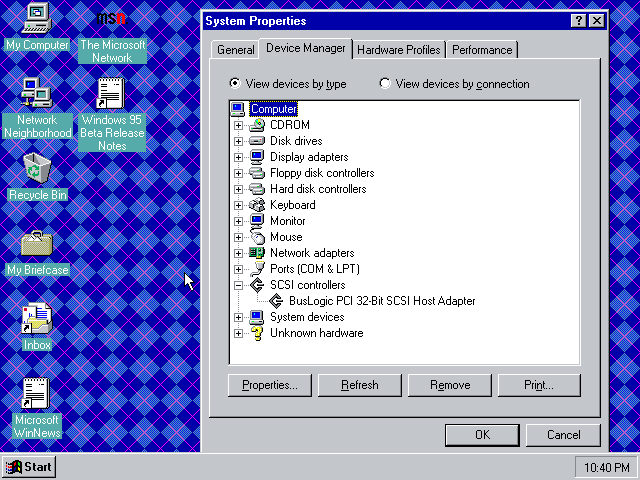Expand the Hard disk controllers branch

point(238,189)
